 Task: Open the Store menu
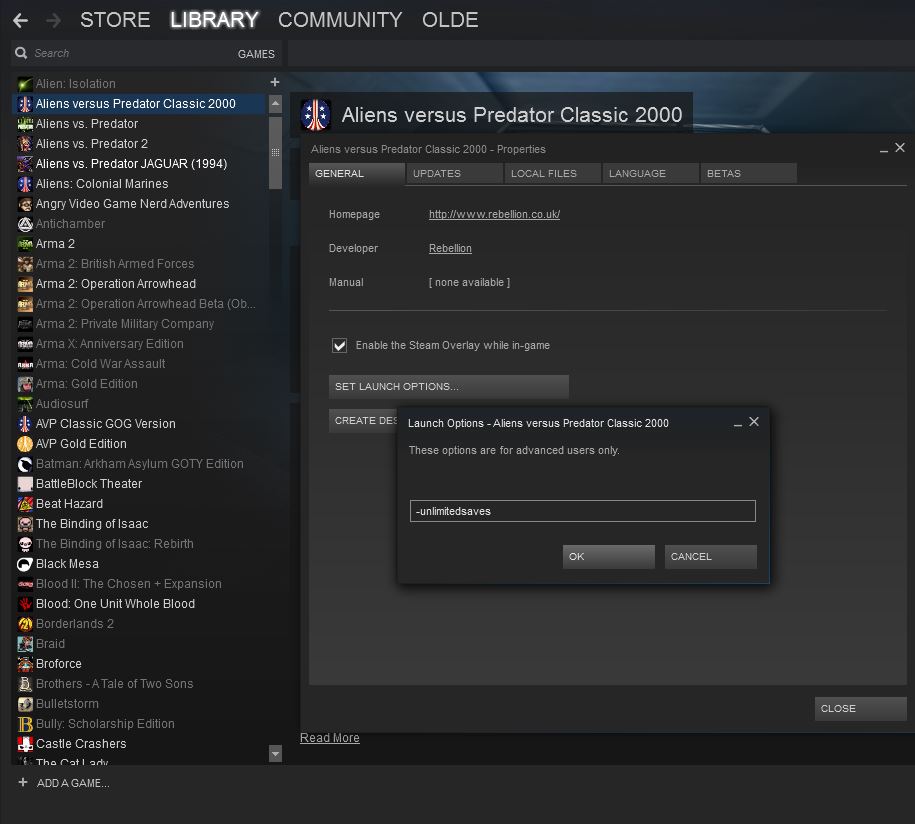[x=115, y=20]
